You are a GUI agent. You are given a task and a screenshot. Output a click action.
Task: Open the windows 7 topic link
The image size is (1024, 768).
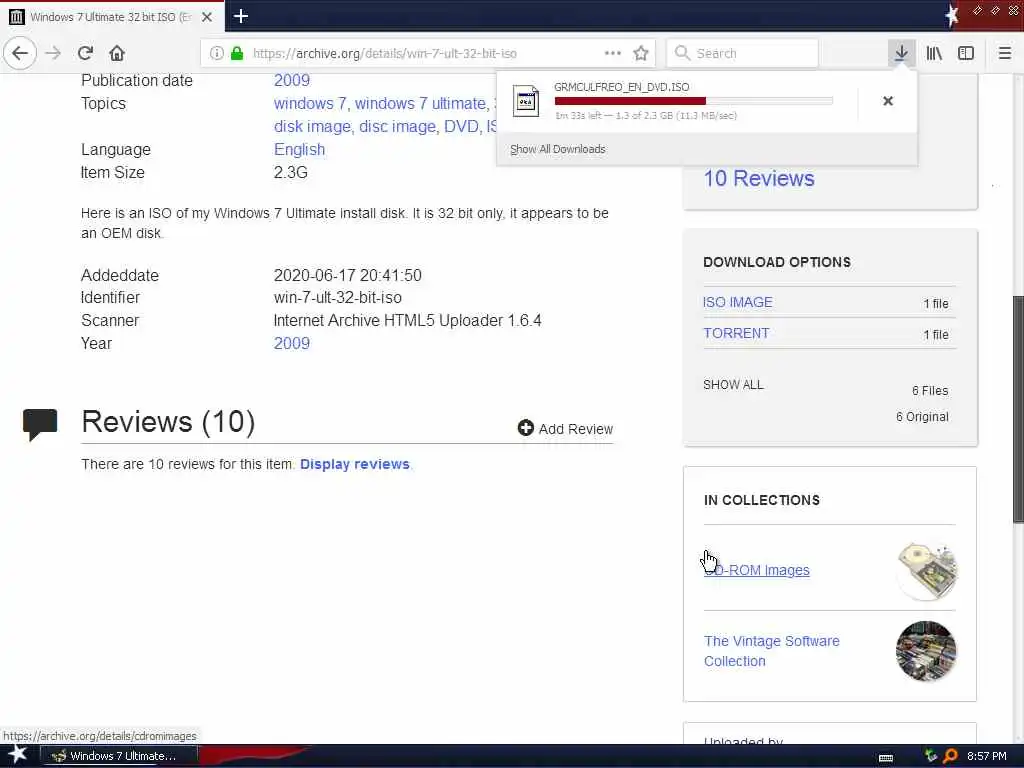click(x=310, y=104)
